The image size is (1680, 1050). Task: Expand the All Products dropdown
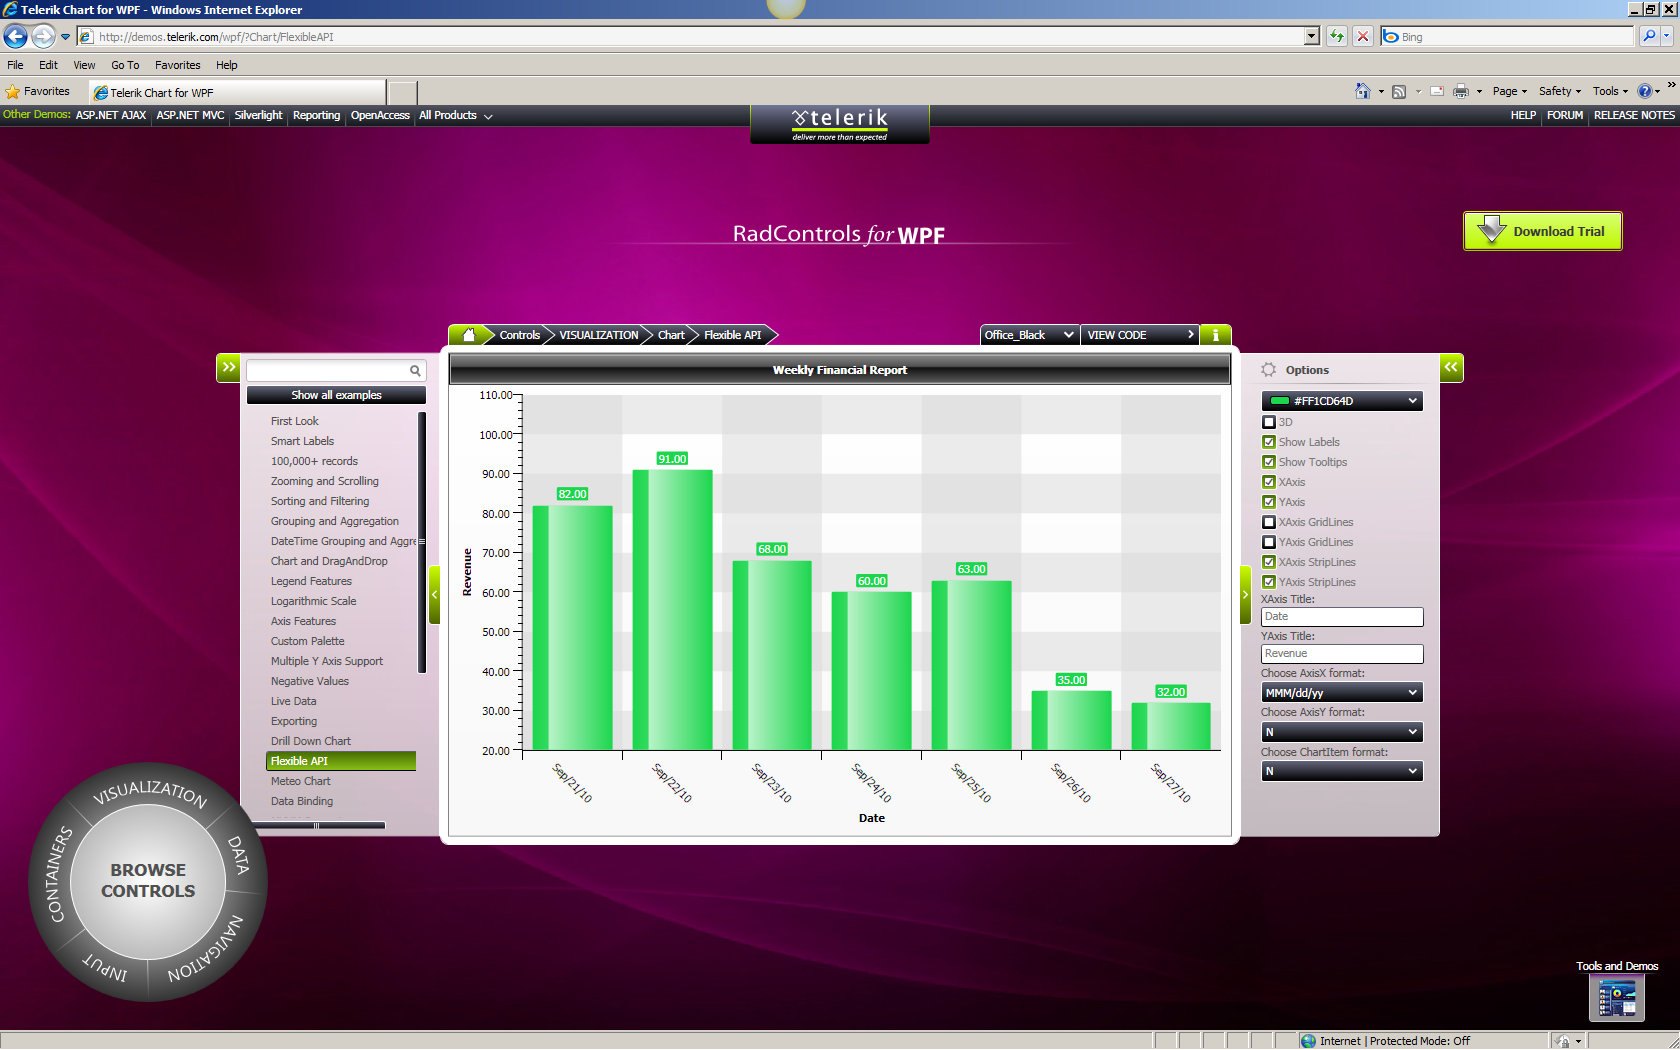pyautogui.click(x=456, y=116)
